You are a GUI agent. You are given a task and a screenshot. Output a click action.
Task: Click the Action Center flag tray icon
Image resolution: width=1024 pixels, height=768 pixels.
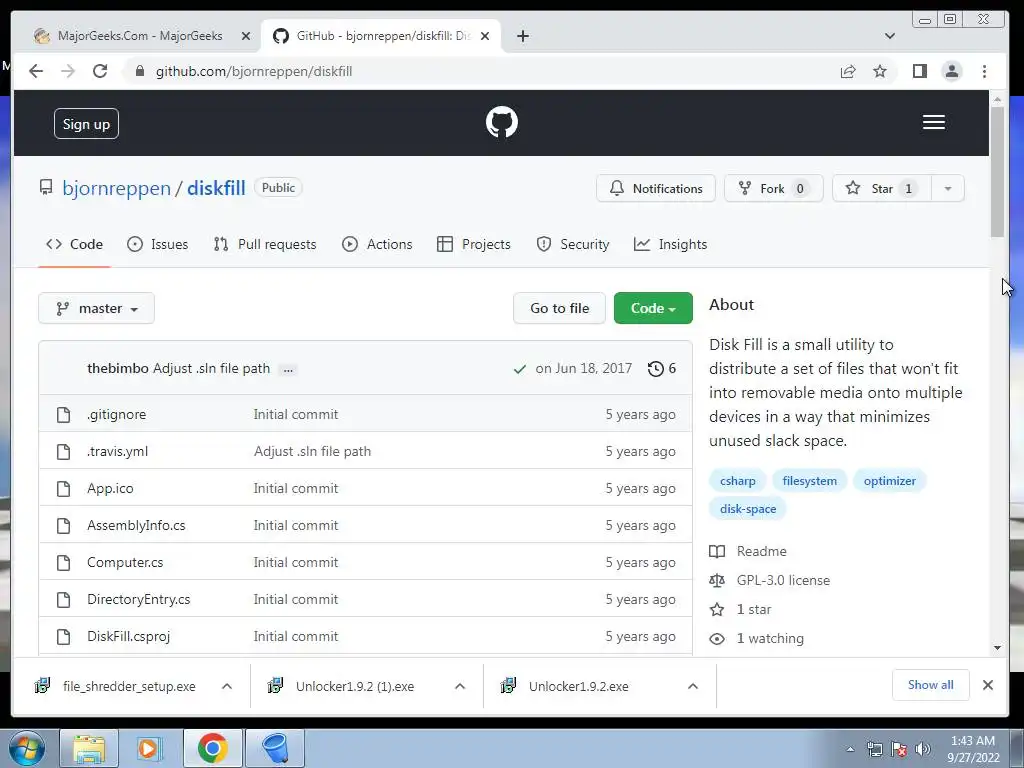tap(899, 749)
